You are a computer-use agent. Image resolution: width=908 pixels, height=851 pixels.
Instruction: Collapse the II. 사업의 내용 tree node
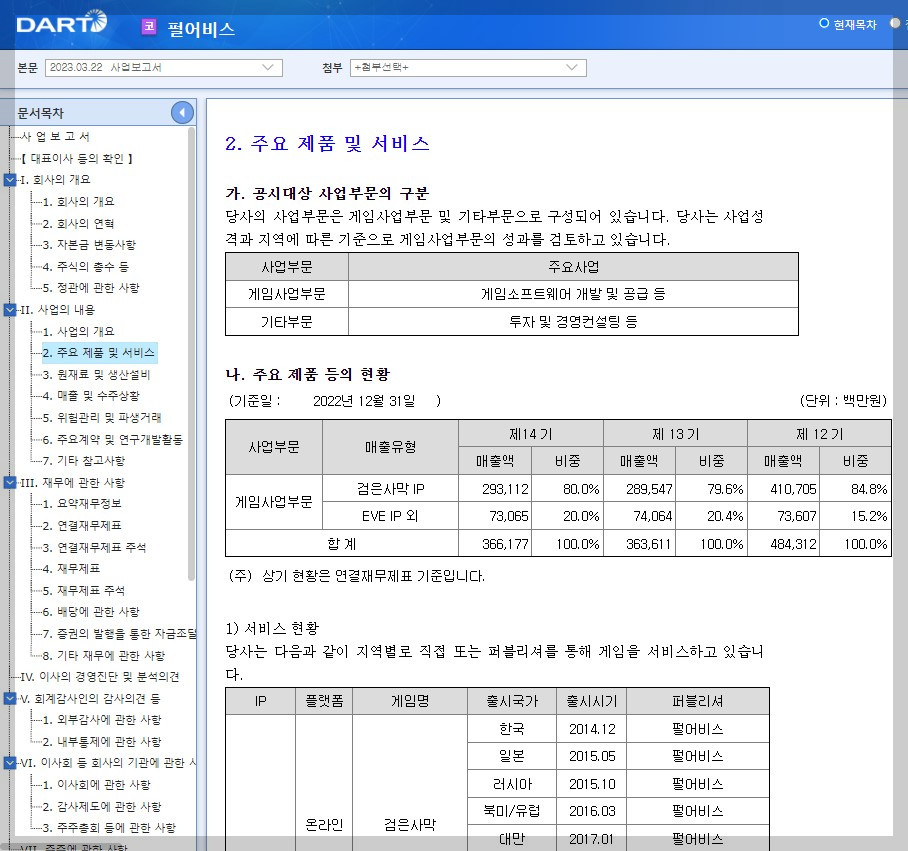[10, 310]
